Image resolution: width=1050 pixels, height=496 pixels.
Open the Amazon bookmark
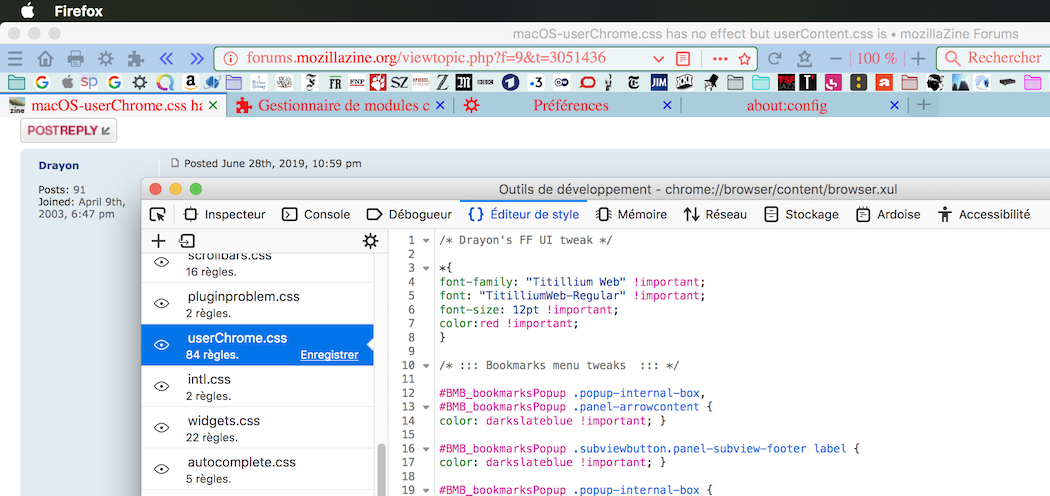[x=190, y=82]
